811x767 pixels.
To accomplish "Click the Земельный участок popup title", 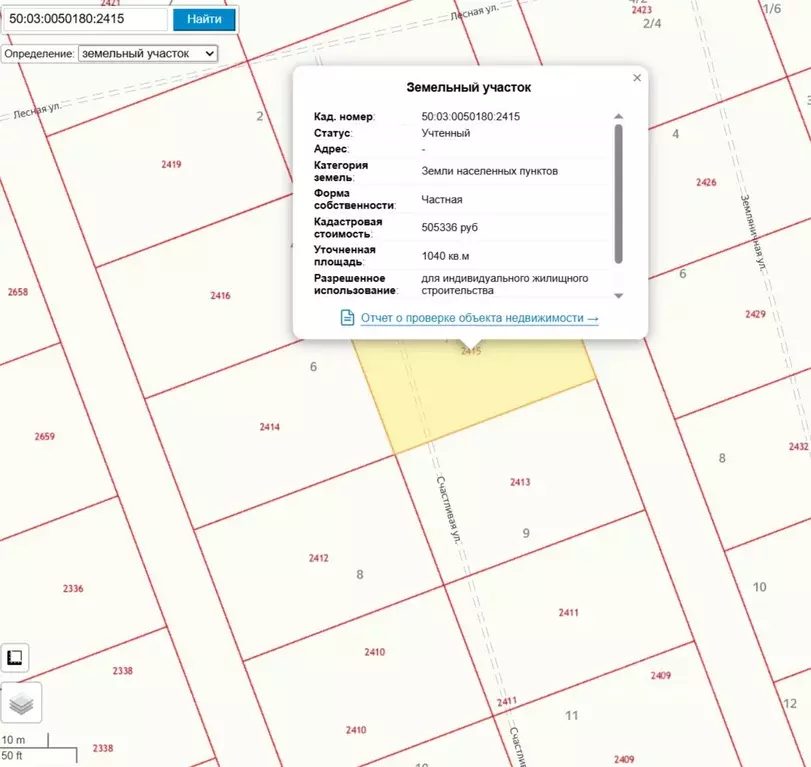I will click(469, 87).
